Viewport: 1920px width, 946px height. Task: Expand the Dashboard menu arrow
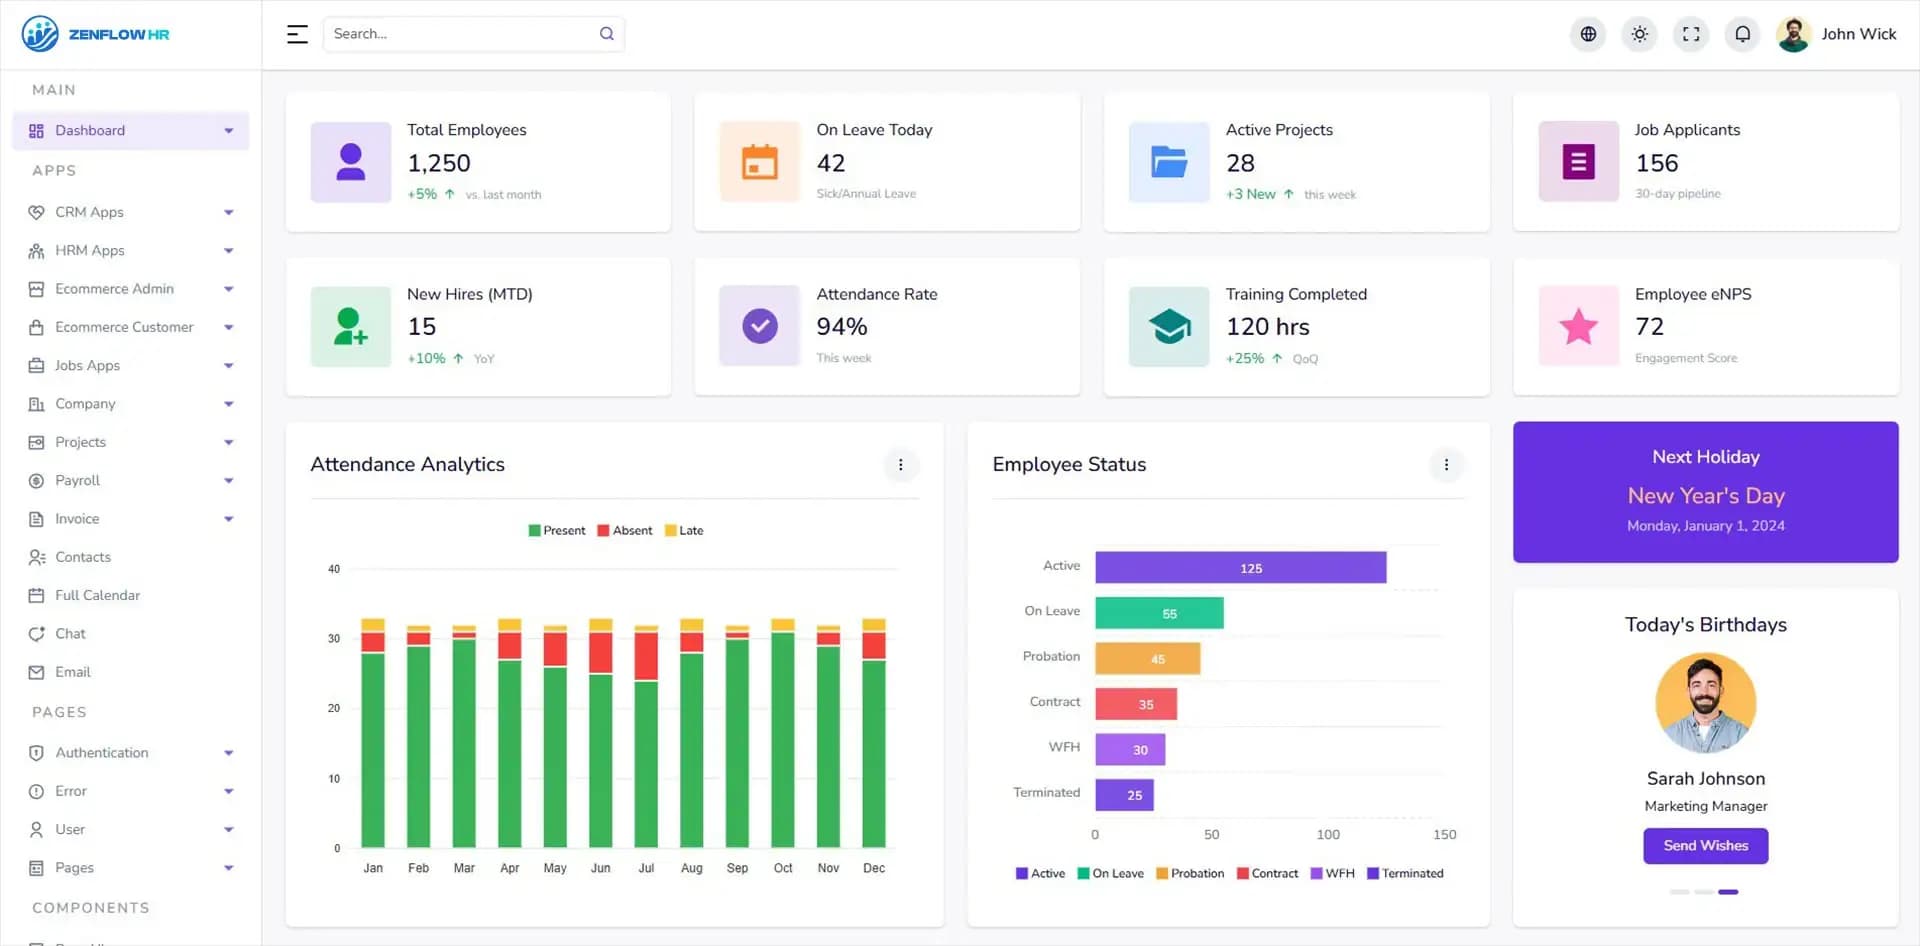229,131
